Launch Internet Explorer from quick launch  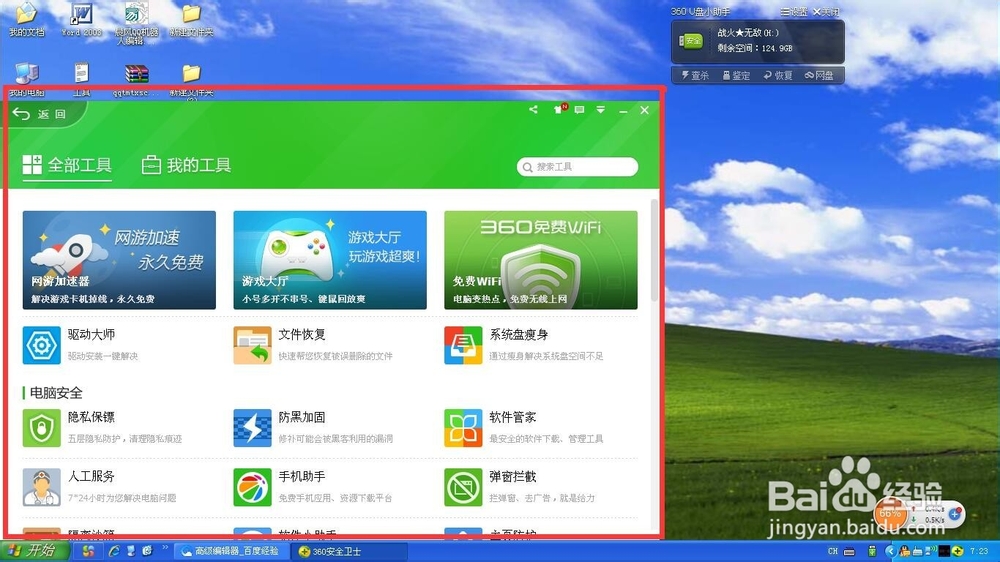pyautogui.click(x=114, y=551)
